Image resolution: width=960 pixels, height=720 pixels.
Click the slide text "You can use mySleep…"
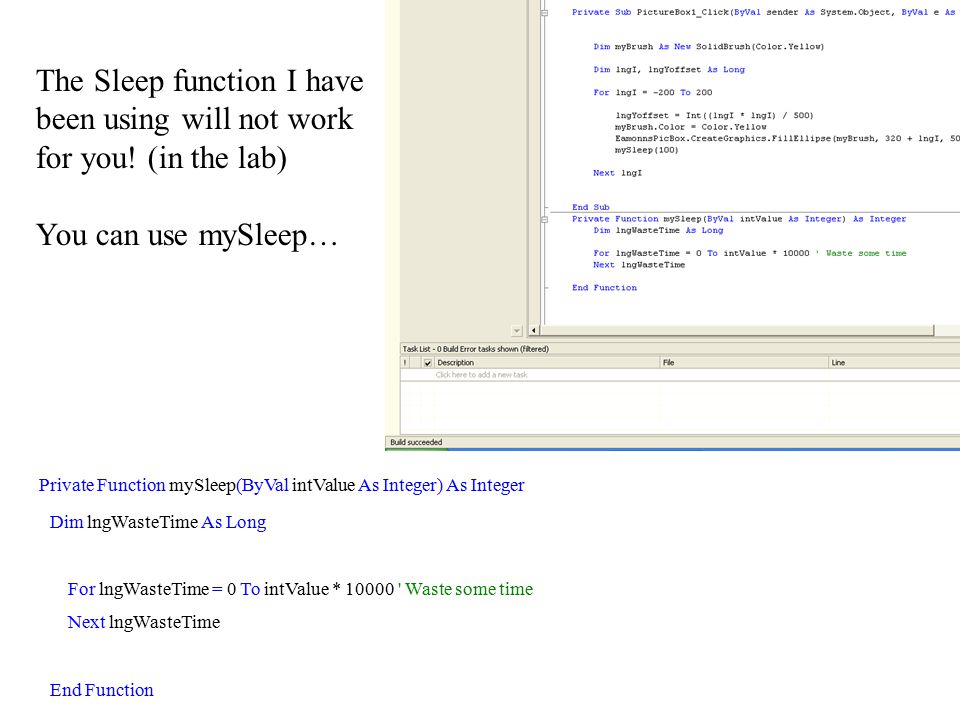coord(187,236)
